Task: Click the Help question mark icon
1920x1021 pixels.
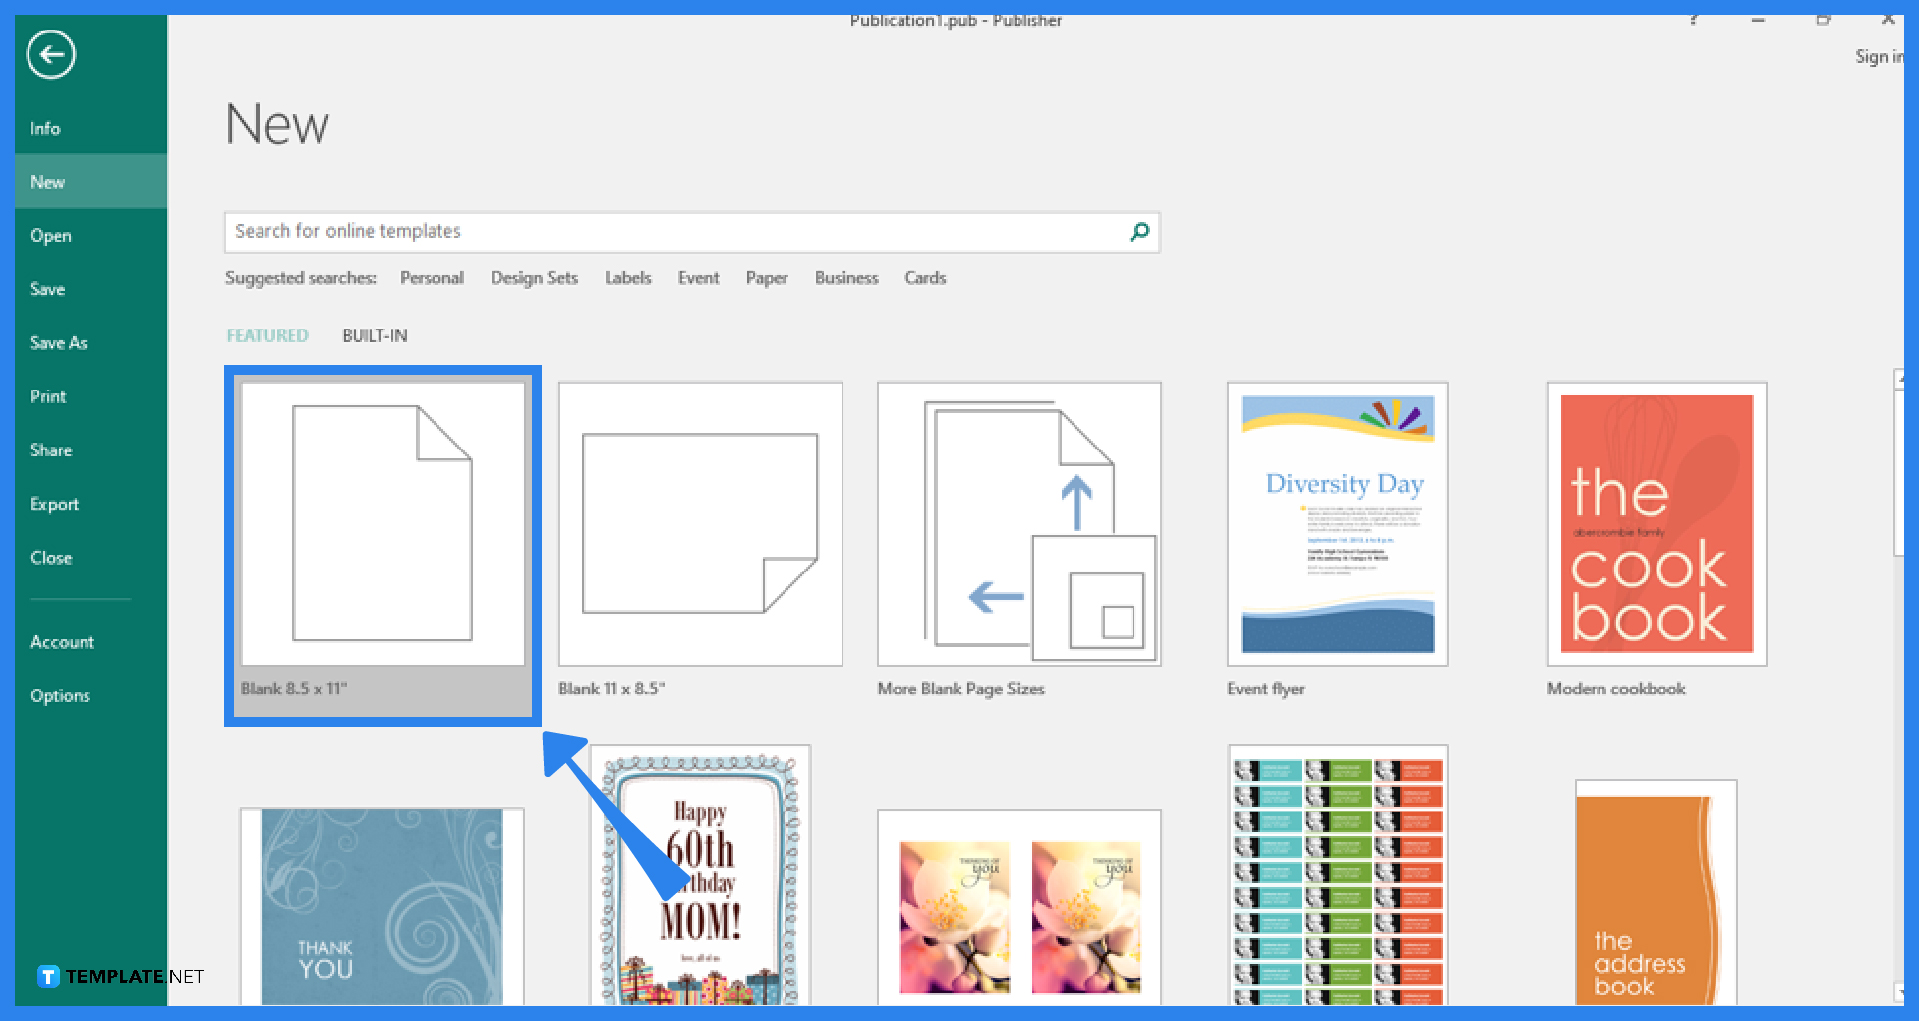Action: tap(1694, 19)
